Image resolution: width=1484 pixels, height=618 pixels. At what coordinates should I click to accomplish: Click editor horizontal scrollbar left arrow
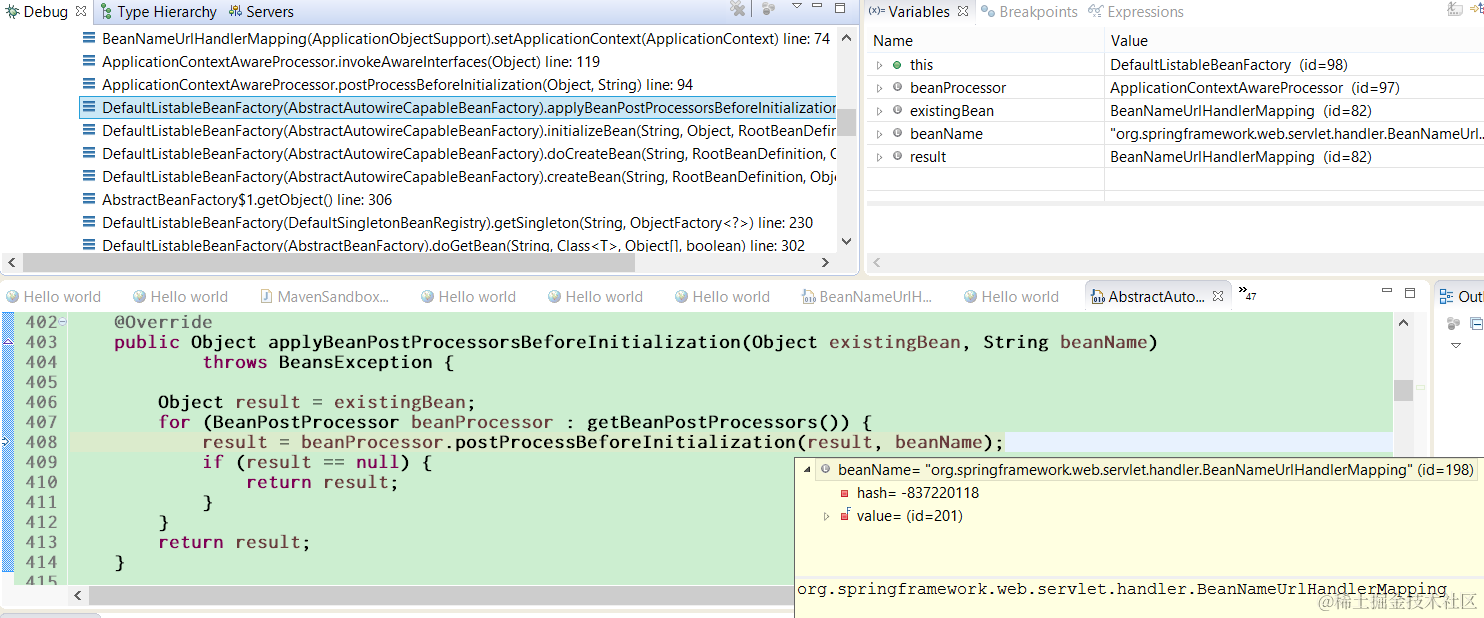(x=78, y=595)
